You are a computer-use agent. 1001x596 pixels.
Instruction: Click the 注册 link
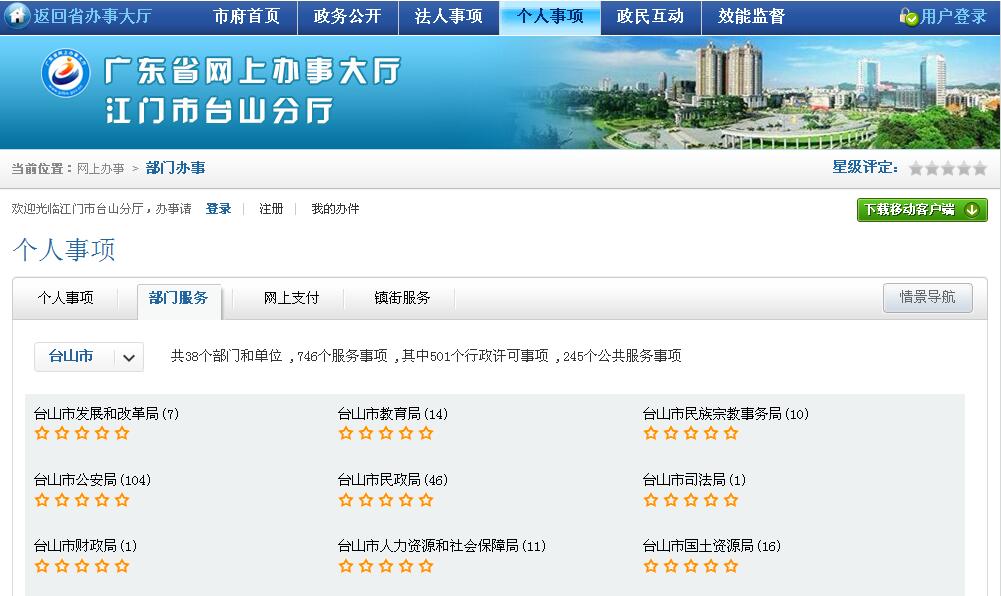click(271, 209)
